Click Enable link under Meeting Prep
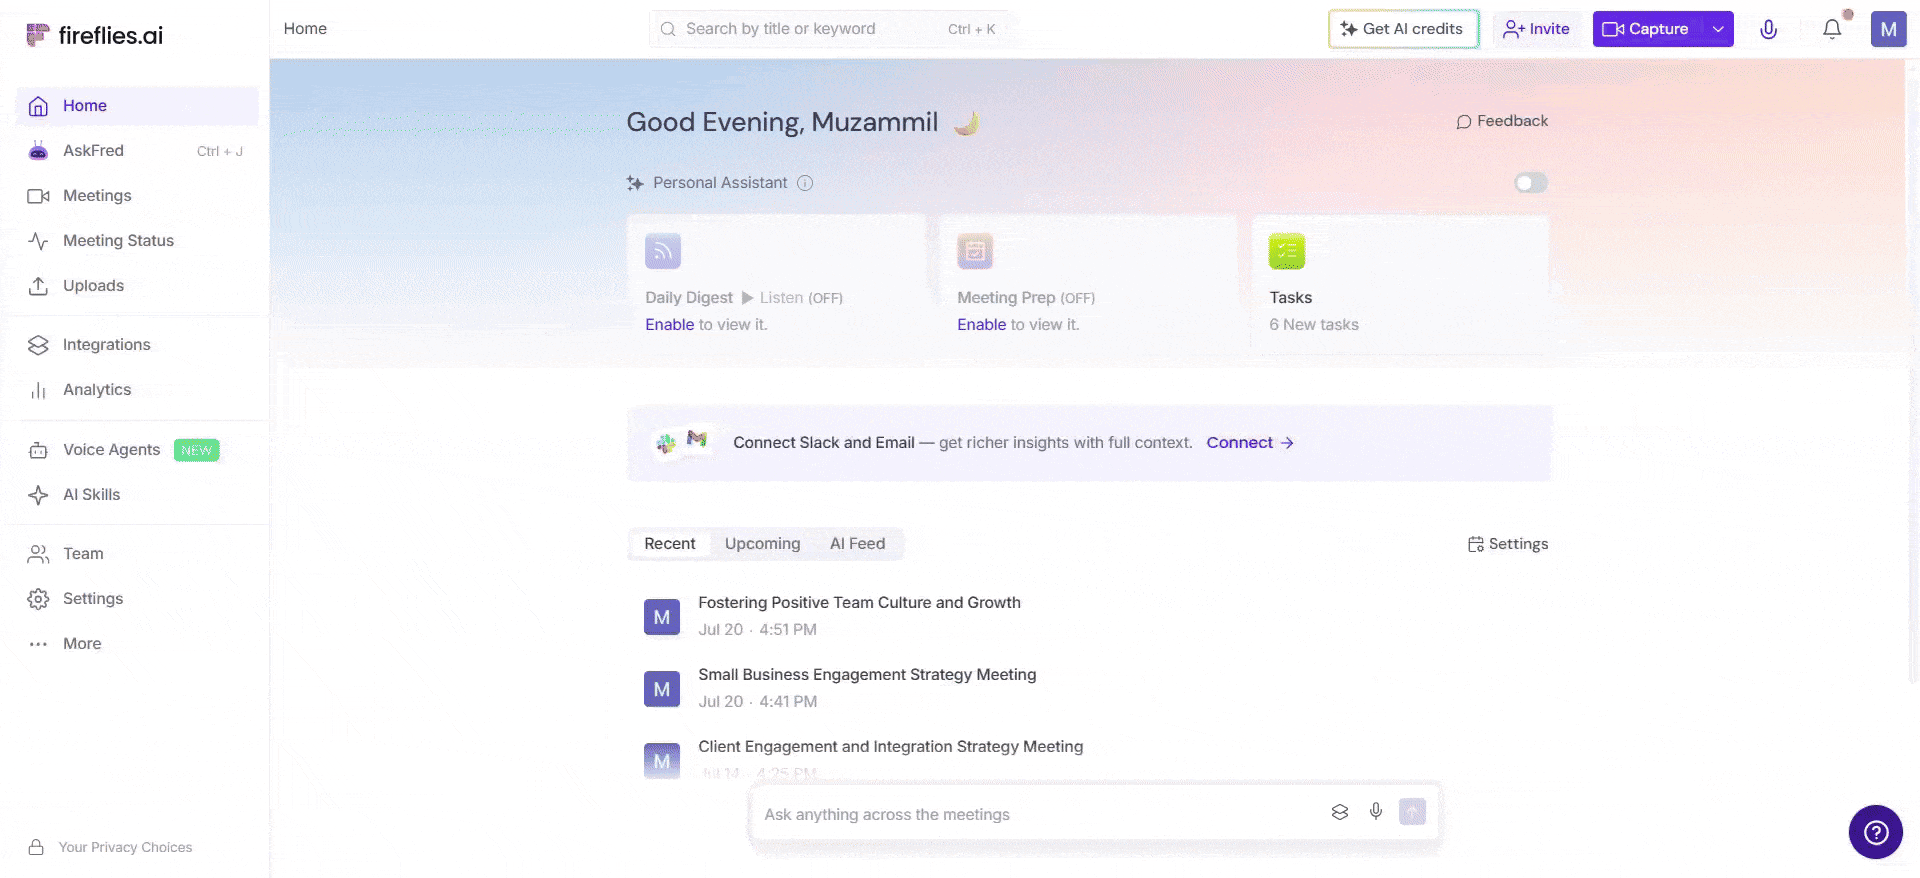 [981, 325]
